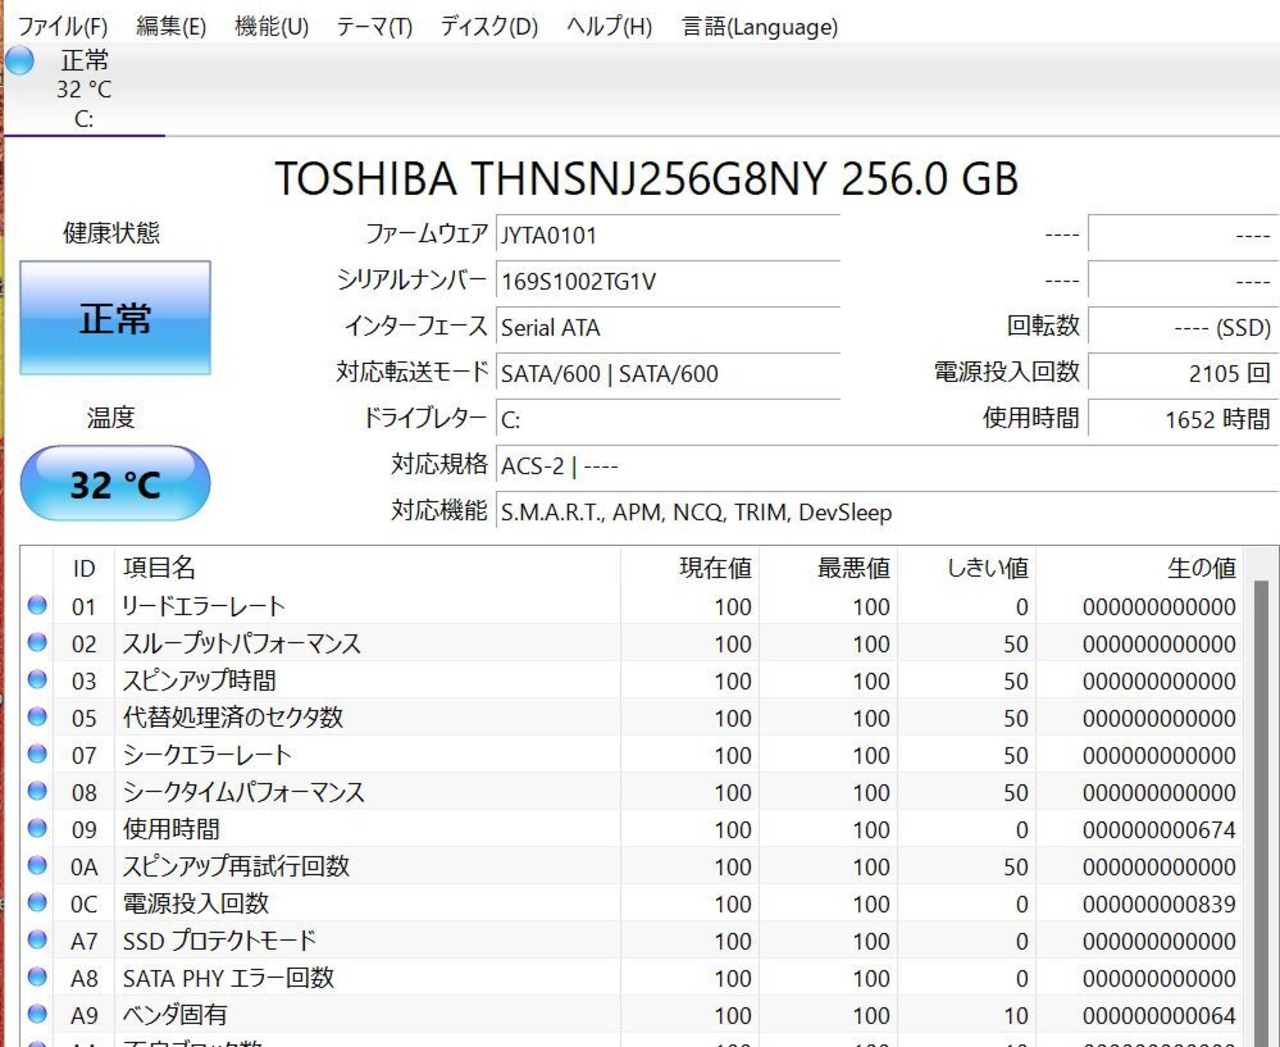1280x1047 pixels.
Task: Click the blue status icon for drive C:
Action: (19, 61)
